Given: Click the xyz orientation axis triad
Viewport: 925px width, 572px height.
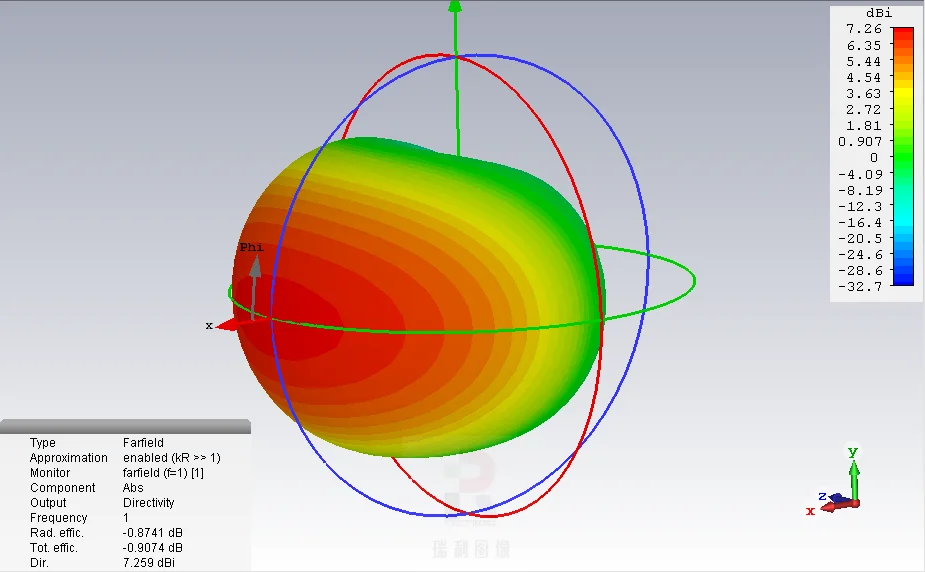Looking at the screenshot, I should [x=835, y=482].
